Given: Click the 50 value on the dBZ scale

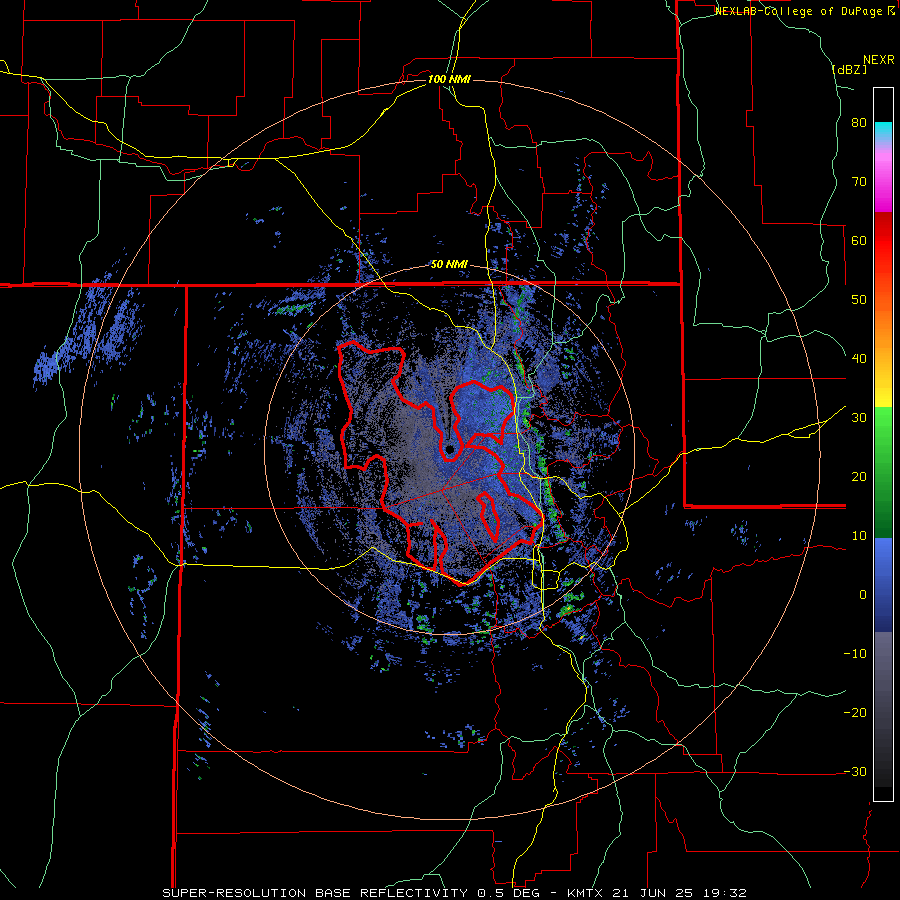Looking at the screenshot, I should point(859,300).
